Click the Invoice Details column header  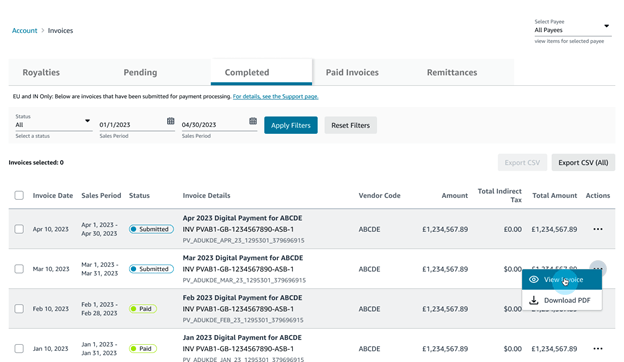pyautogui.click(x=206, y=196)
